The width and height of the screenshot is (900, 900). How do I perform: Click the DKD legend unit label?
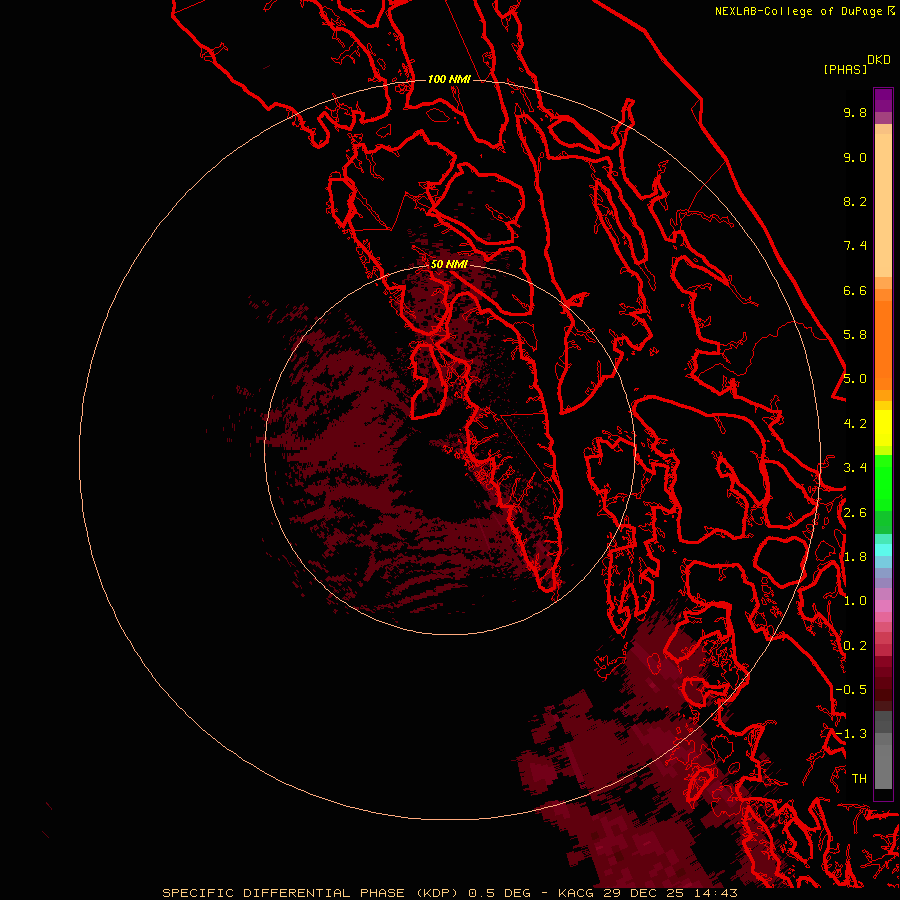pyautogui.click(x=879, y=59)
